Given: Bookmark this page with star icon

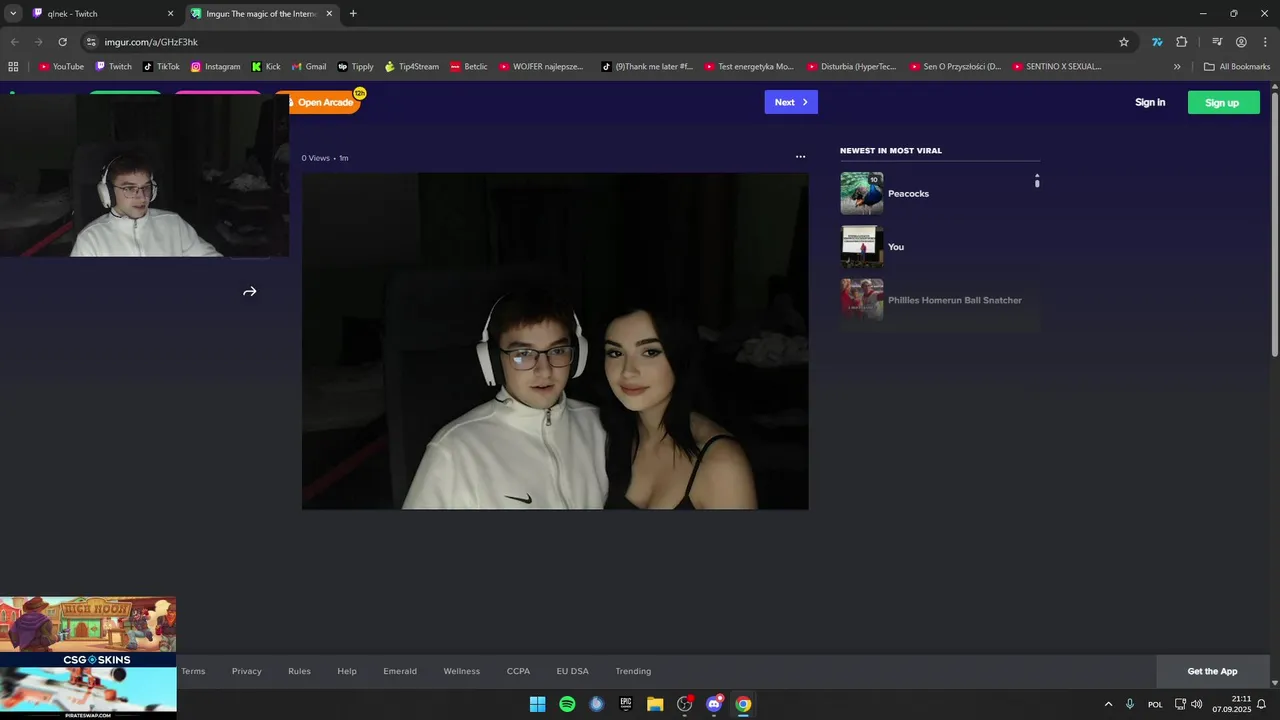Looking at the screenshot, I should coord(1124,42).
